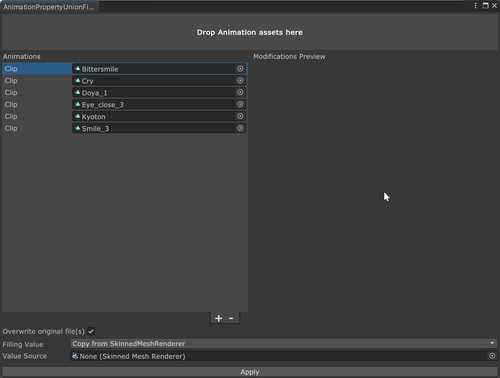The width and height of the screenshot is (500, 378).
Task: Open object picker for Smile_3 clip
Action: click(240, 128)
